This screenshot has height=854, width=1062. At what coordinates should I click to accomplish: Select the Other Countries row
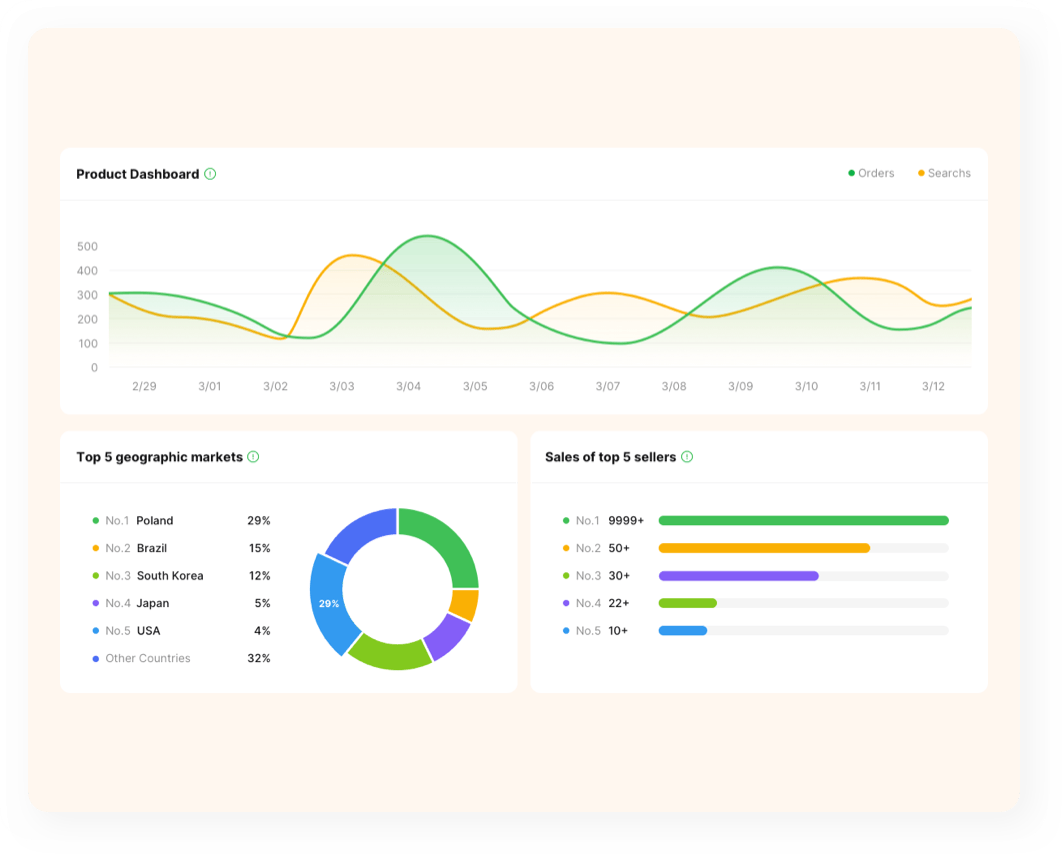[181, 658]
